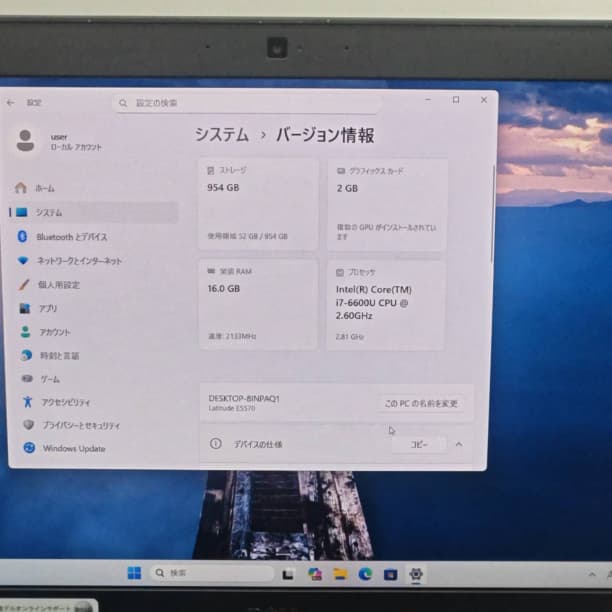This screenshot has height=612, width=612.
Task: Click the 実装 RAM 16.0 GB card
Action: tap(258, 304)
